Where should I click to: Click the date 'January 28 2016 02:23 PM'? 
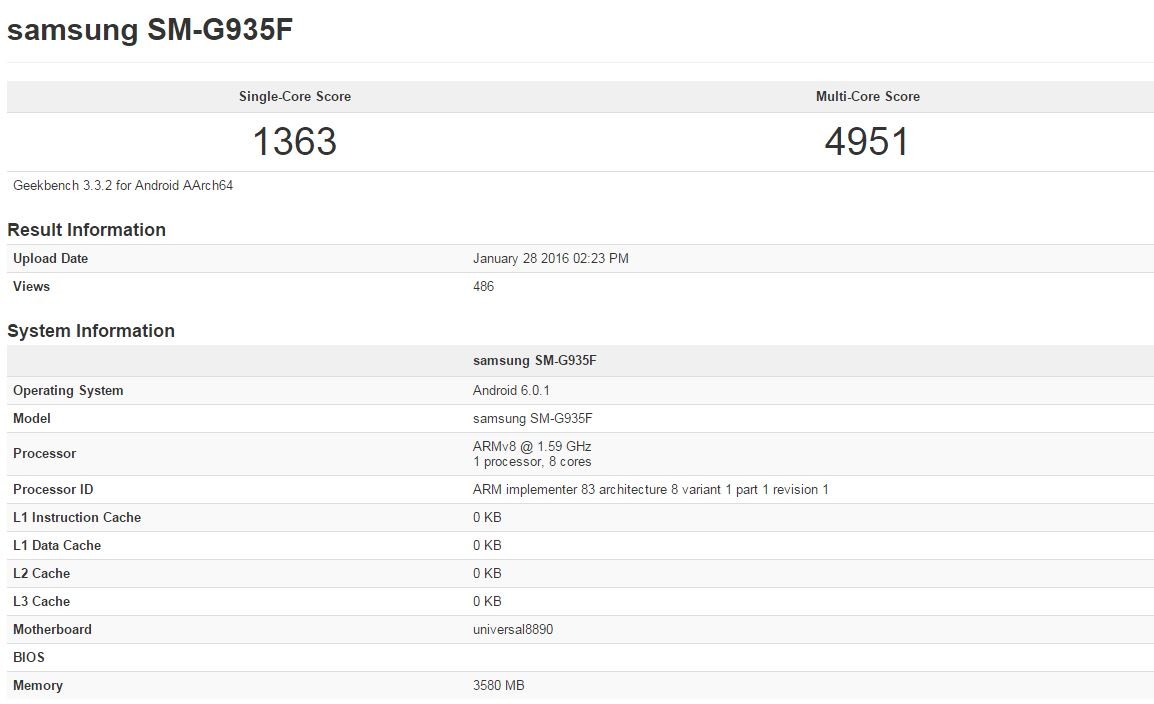click(551, 258)
